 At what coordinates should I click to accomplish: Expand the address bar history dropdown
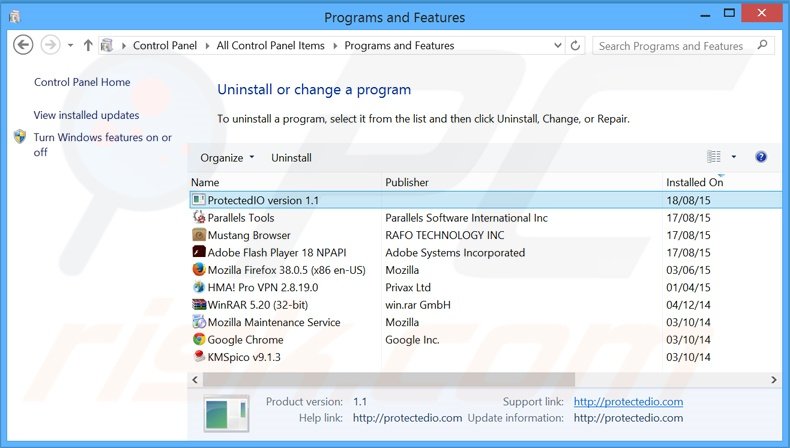click(558, 45)
